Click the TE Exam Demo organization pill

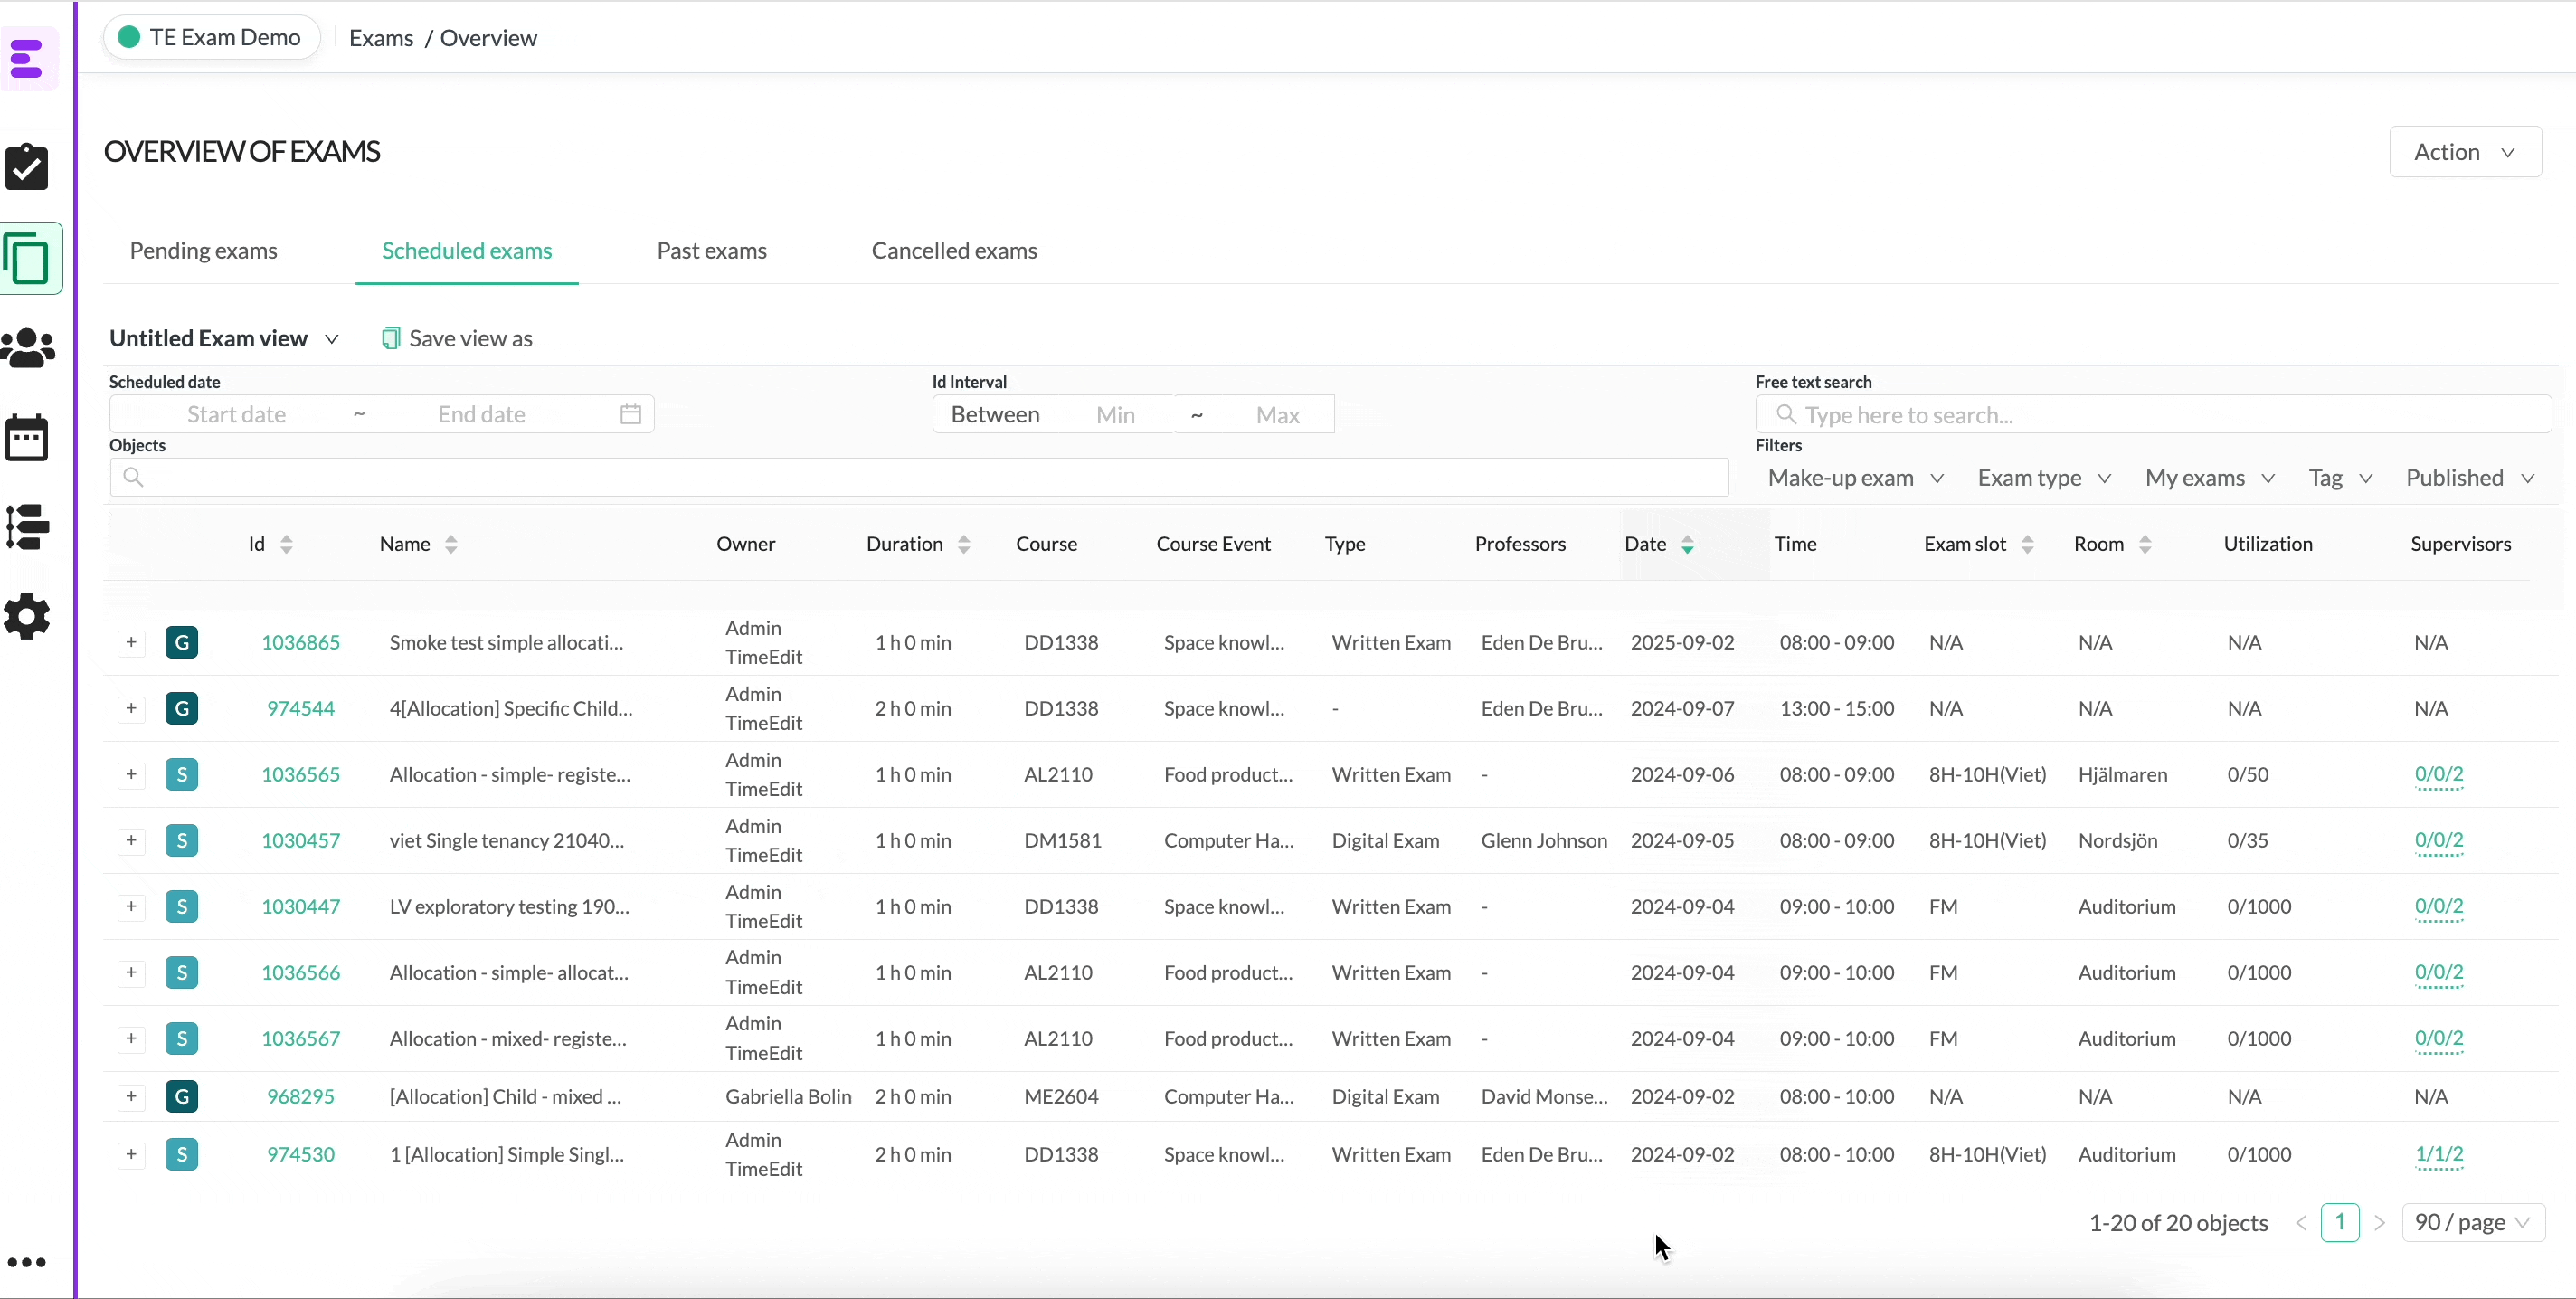pyautogui.click(x=211, y=37)
